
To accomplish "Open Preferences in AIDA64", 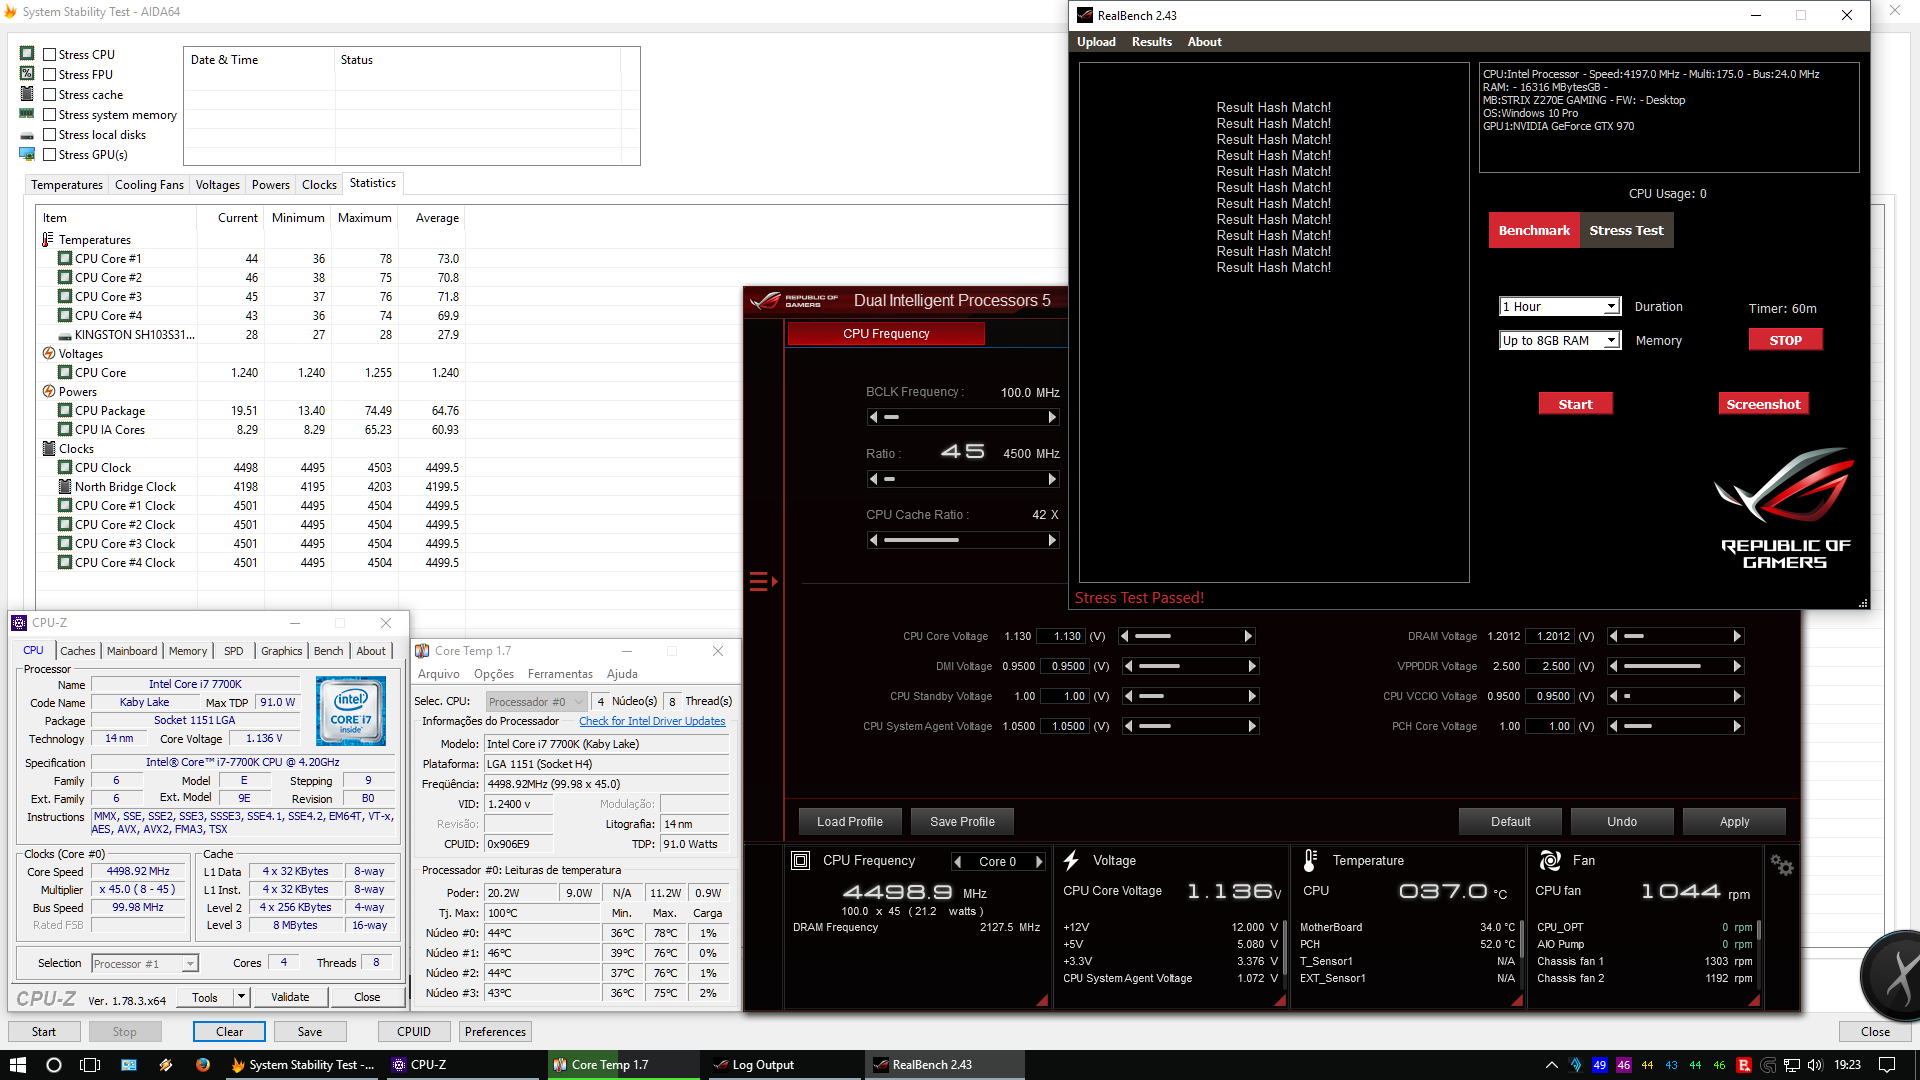I will [495, 1032].
